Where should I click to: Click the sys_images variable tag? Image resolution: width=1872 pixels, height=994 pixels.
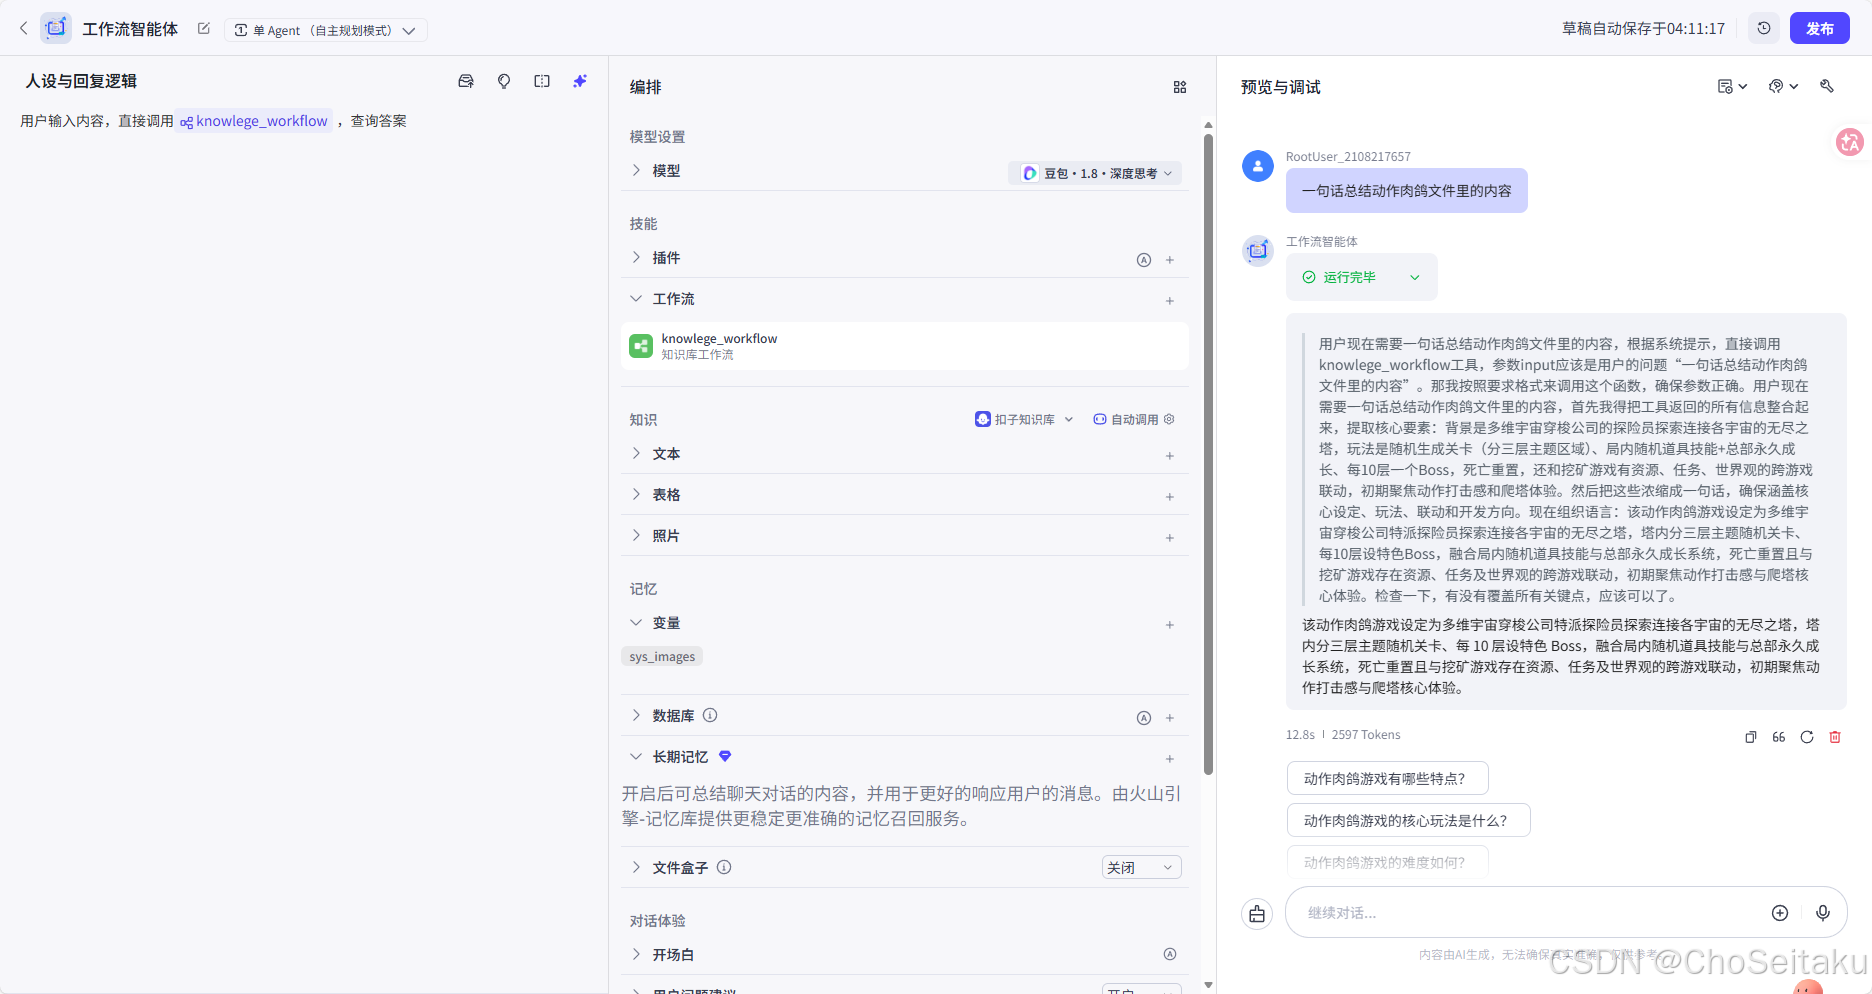pos(662,657)
